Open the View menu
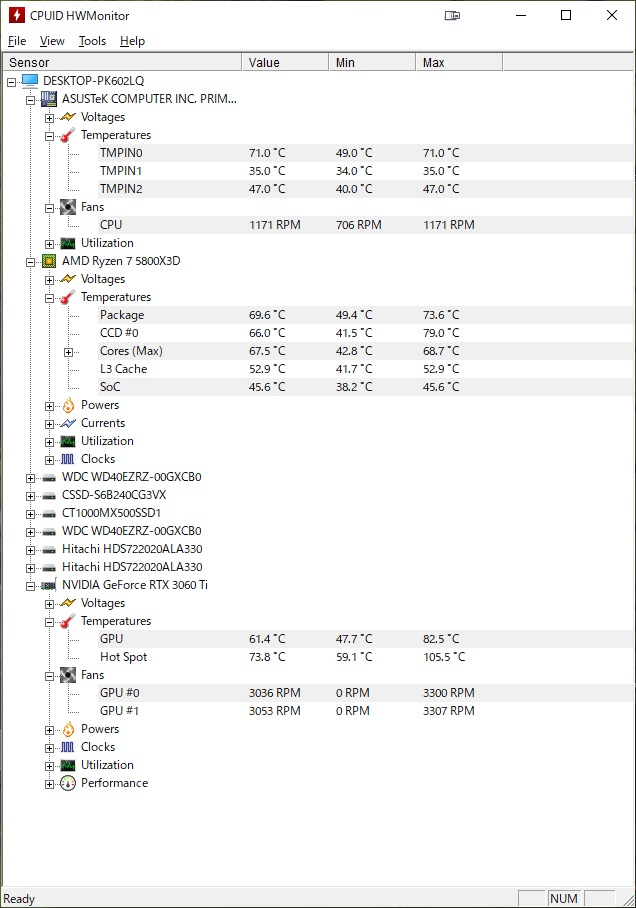This screenshot has width=636, height=908. tap(52, 41)
